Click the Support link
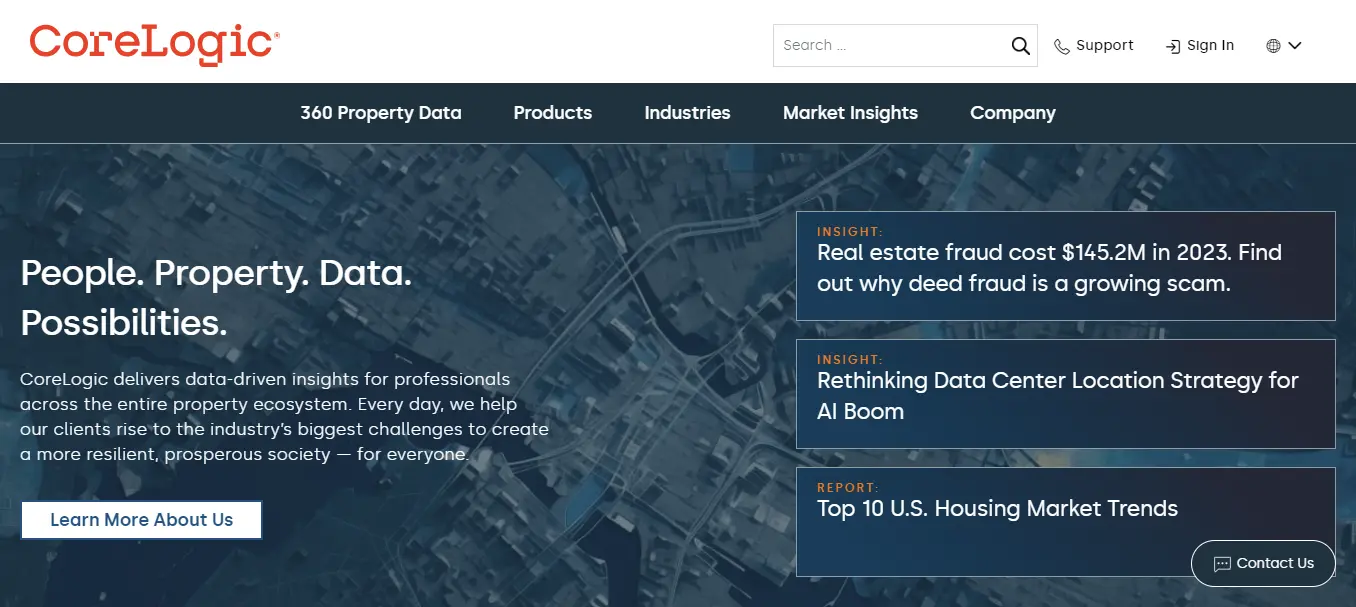This screenshot has width=1356, height=607. (x=1094, y=46)
